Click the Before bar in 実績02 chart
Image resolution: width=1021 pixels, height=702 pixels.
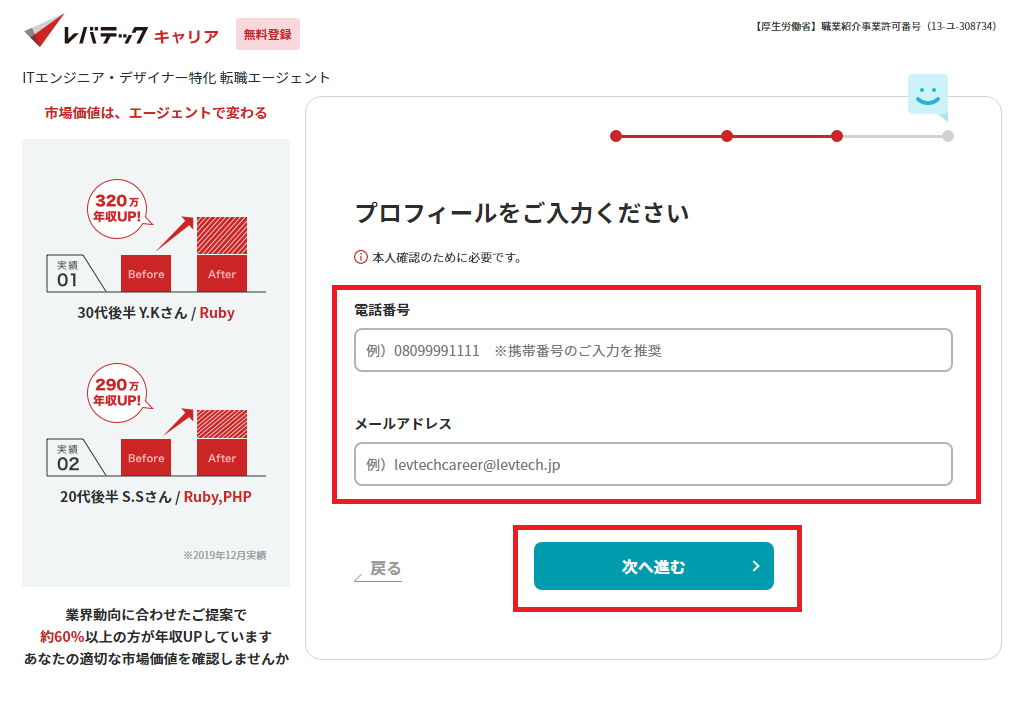click(x=146, y=458)
